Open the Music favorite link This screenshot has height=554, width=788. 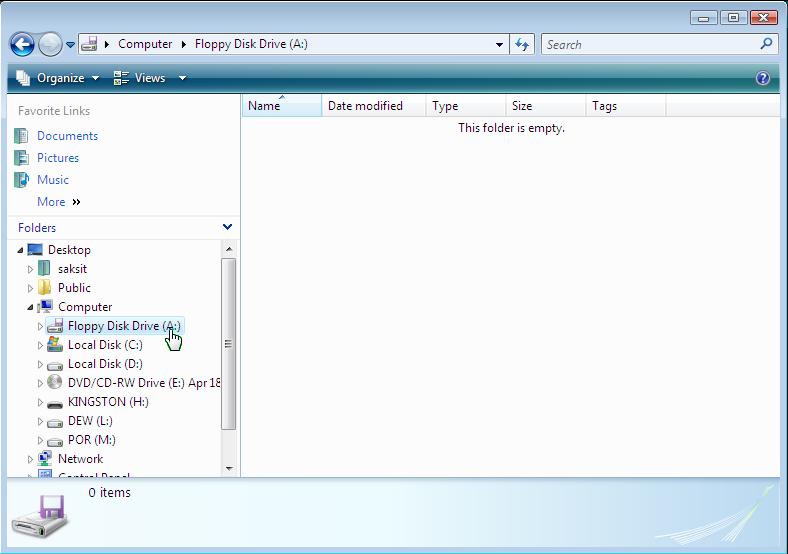(53, 180)
